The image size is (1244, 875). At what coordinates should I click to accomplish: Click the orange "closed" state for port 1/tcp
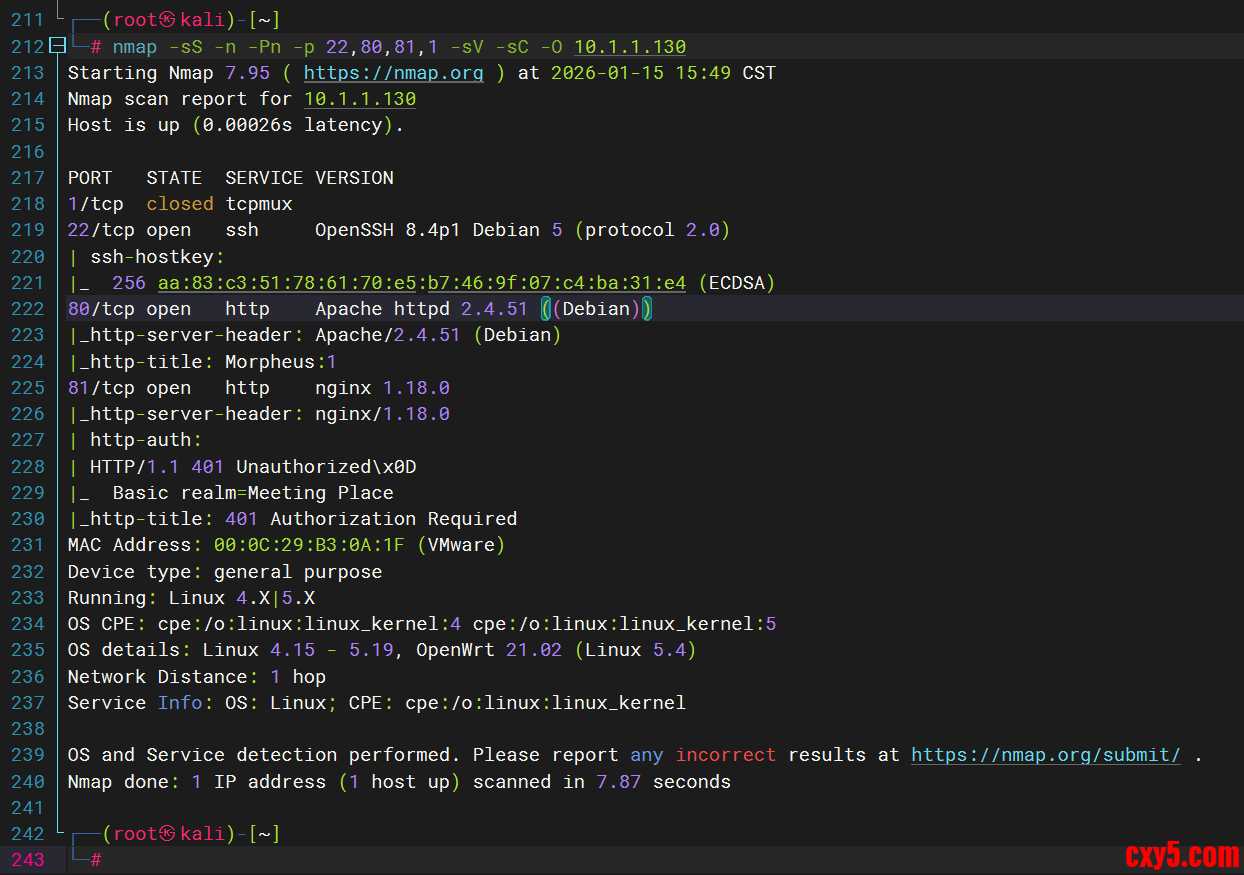tap(180, 204)
